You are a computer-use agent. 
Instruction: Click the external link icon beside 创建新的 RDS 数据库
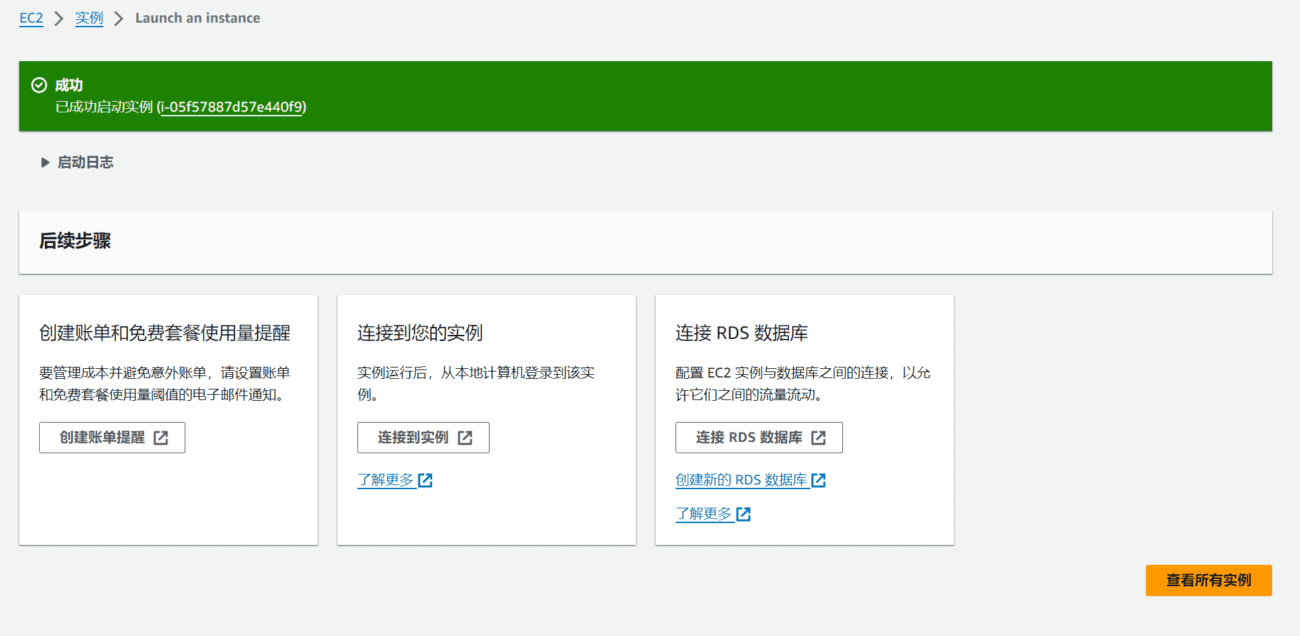click(x=818, y=479)
